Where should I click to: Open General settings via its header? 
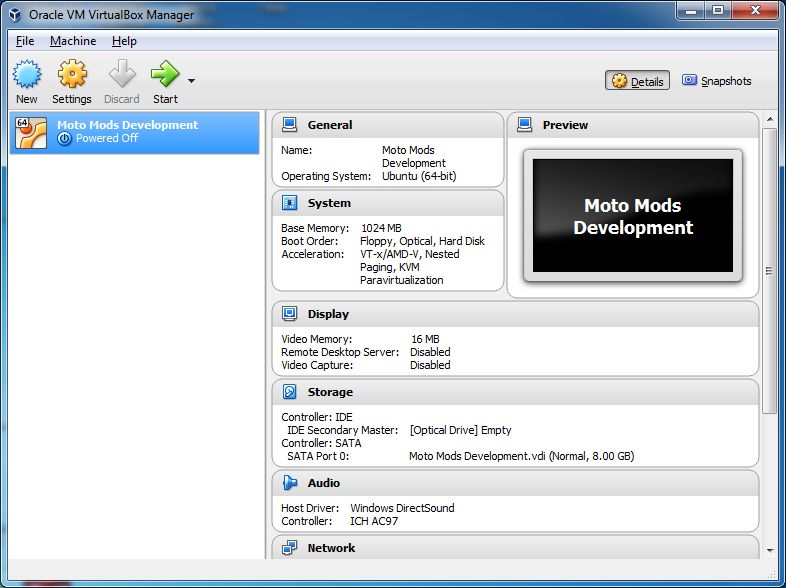point(330,125)
